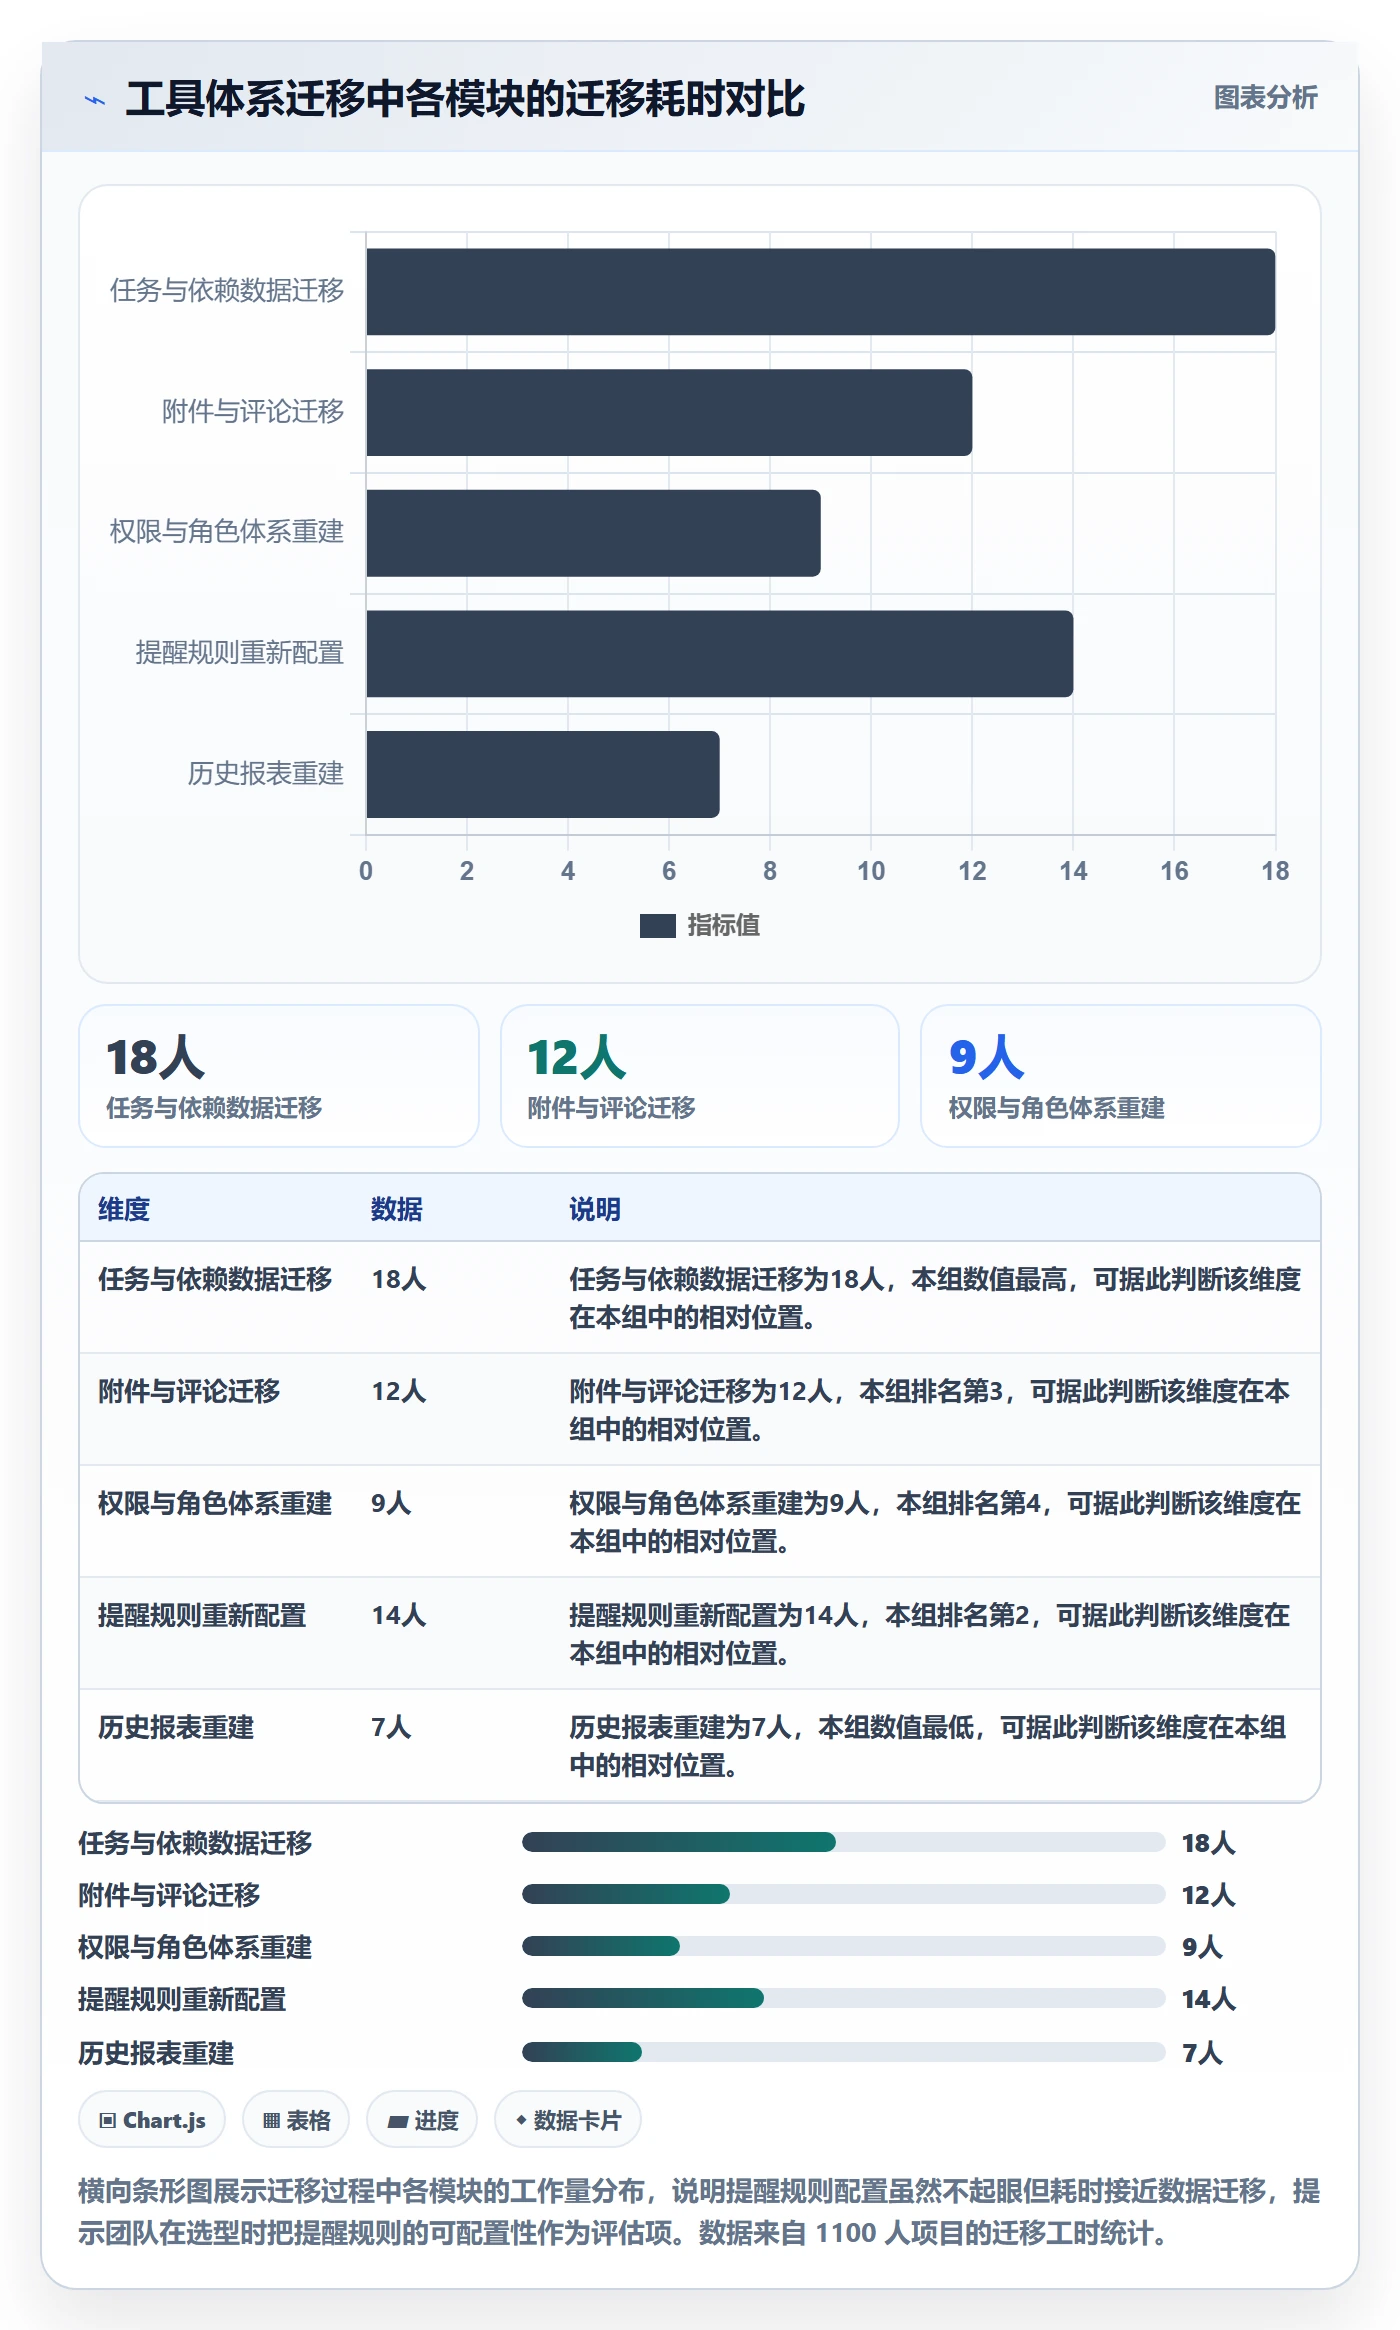
Task: Click the description stating 本组排名第3
Action: click(930, 1410)
